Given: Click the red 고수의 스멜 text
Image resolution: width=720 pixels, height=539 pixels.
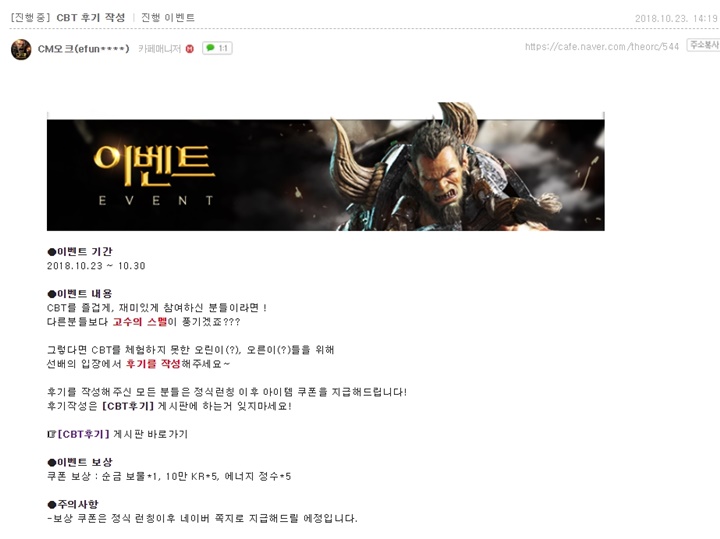Looking at the screenshot, I should [x=140, y=322].
